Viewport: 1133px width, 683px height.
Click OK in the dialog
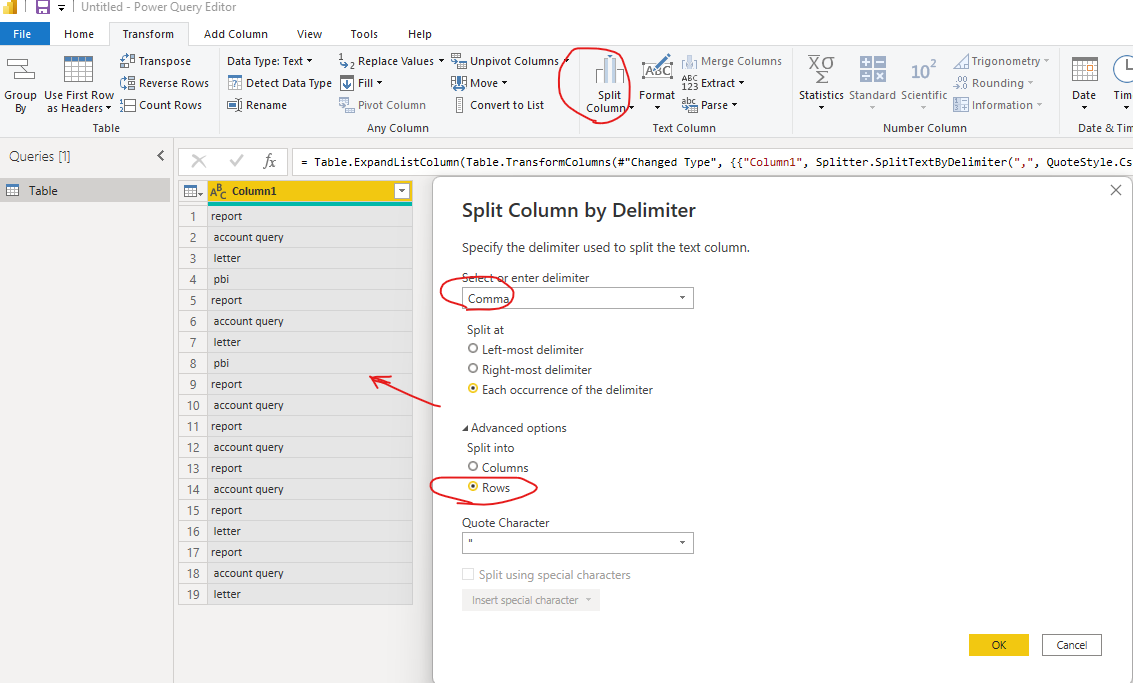tap(999, 645)
